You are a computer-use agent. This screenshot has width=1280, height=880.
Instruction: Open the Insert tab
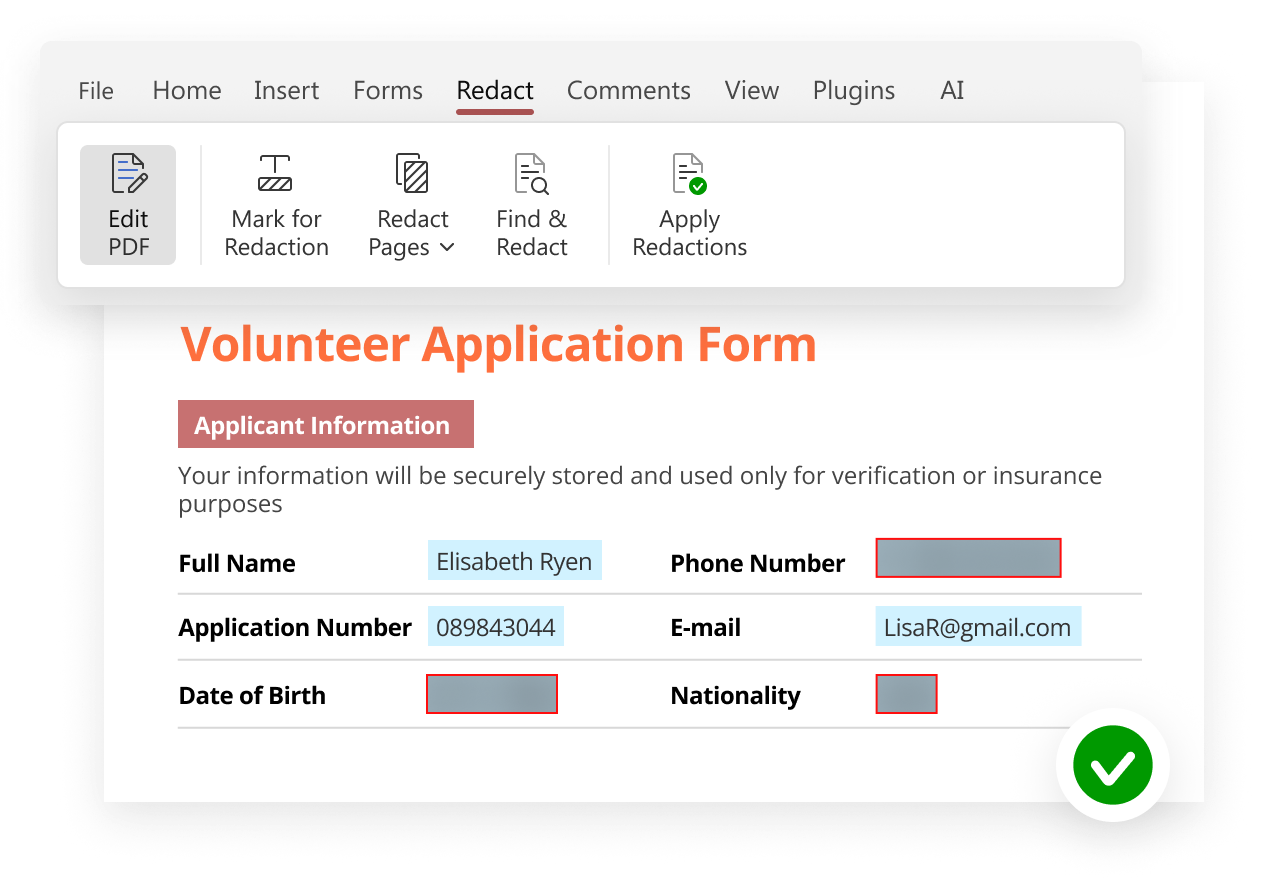286,91
